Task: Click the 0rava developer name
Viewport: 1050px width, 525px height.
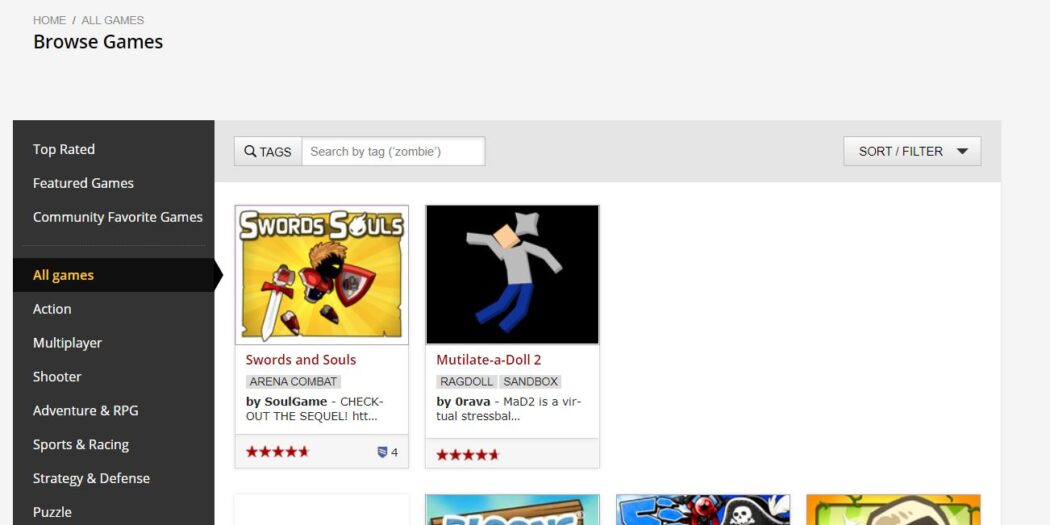Action: (473, 402)
